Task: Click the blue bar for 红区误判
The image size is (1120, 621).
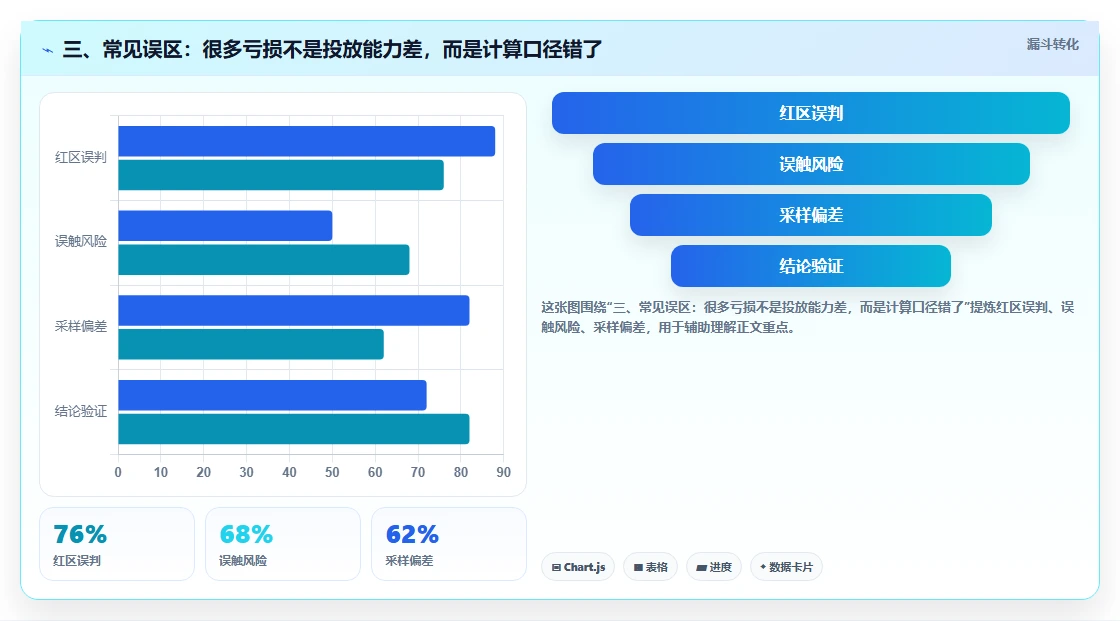Action: pos(306,141)
